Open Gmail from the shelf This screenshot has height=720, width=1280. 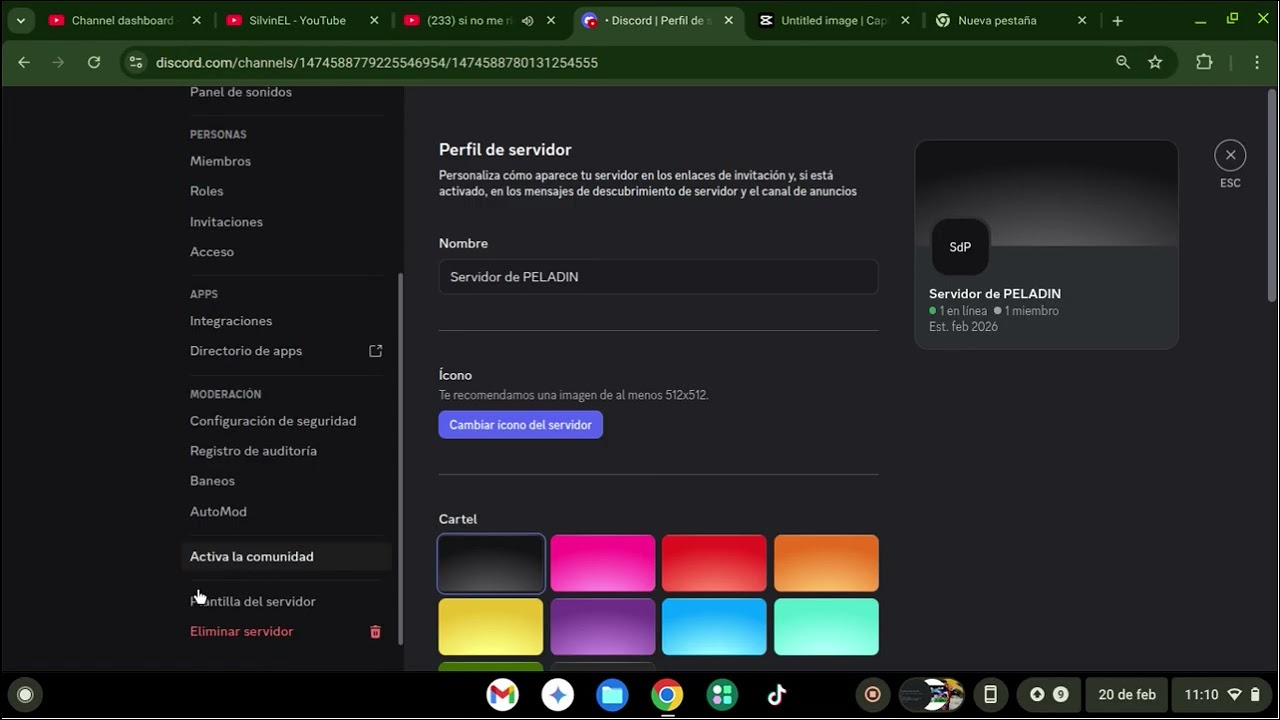pyautogui.click(x=502, y=695)
